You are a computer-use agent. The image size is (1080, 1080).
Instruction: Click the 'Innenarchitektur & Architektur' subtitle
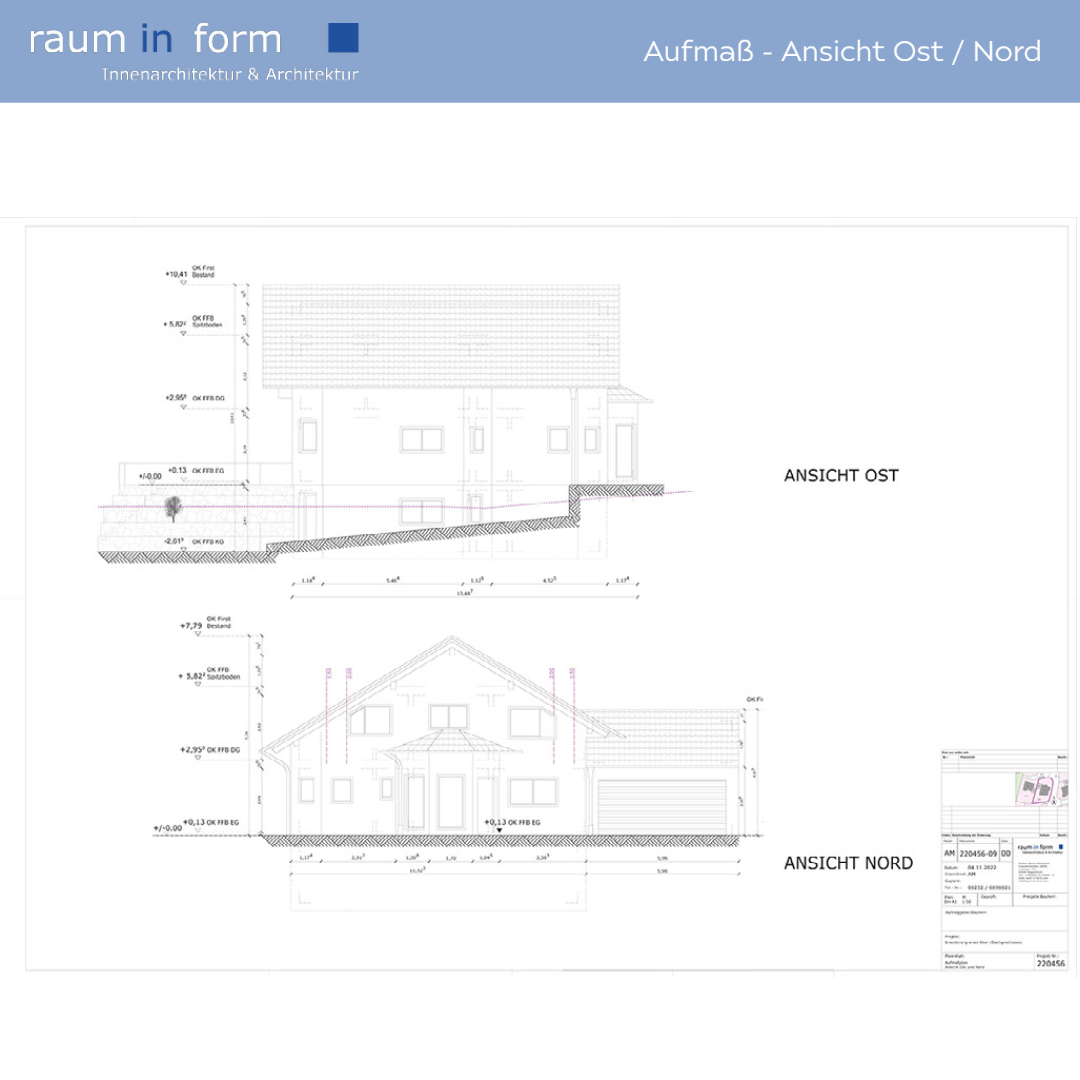tap(230, 75)
